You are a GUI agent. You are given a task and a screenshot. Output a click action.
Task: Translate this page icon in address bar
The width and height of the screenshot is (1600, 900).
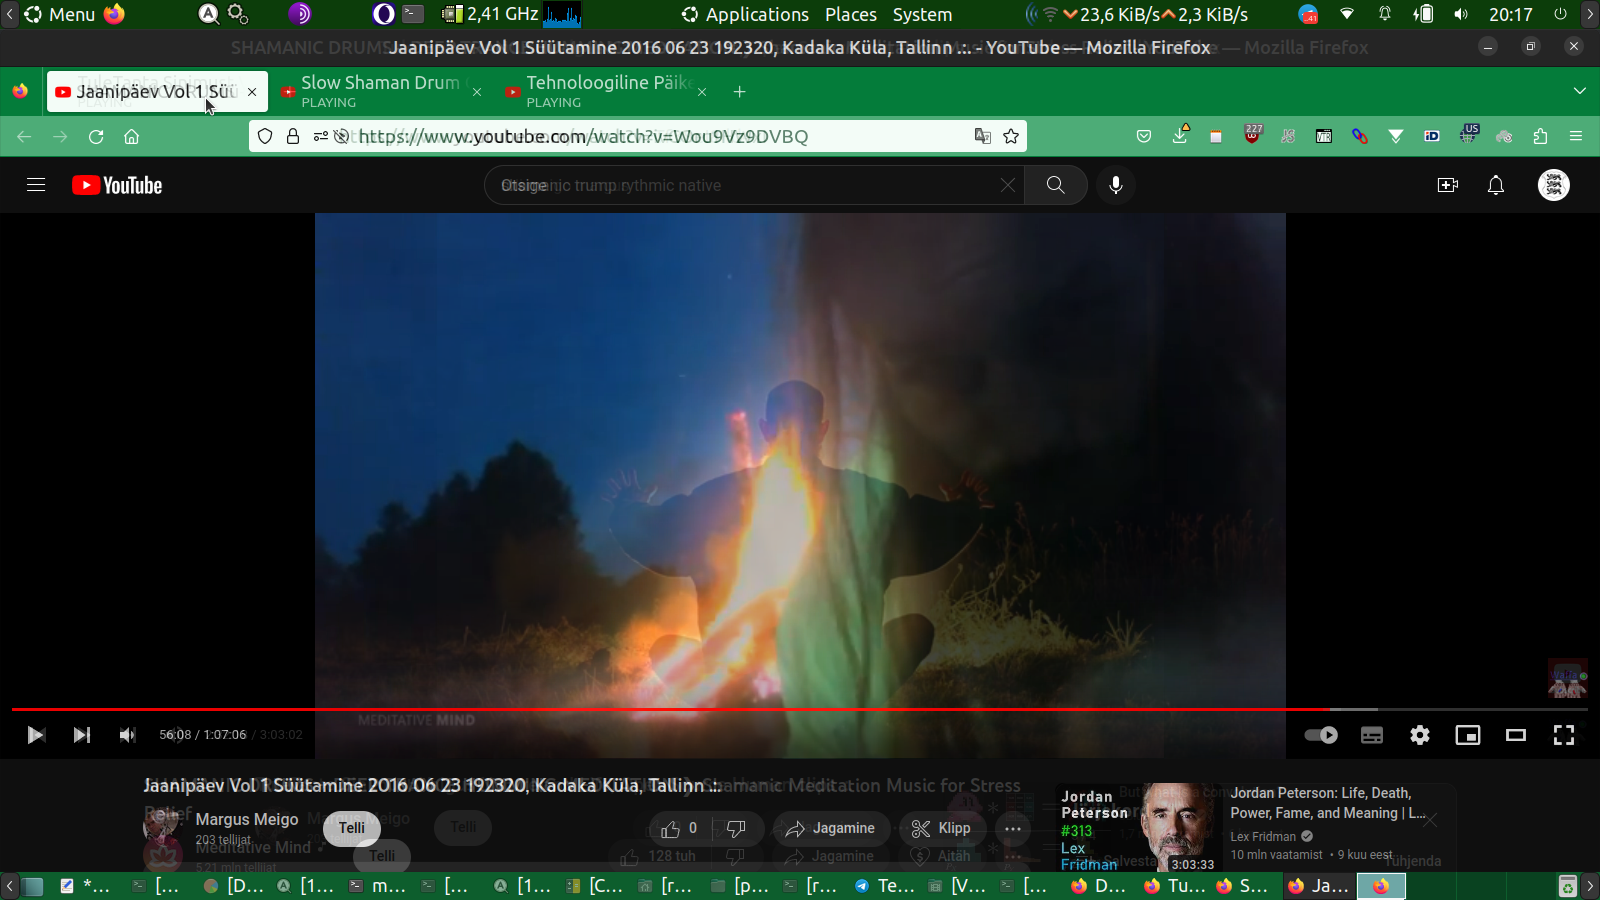(983, 137)
